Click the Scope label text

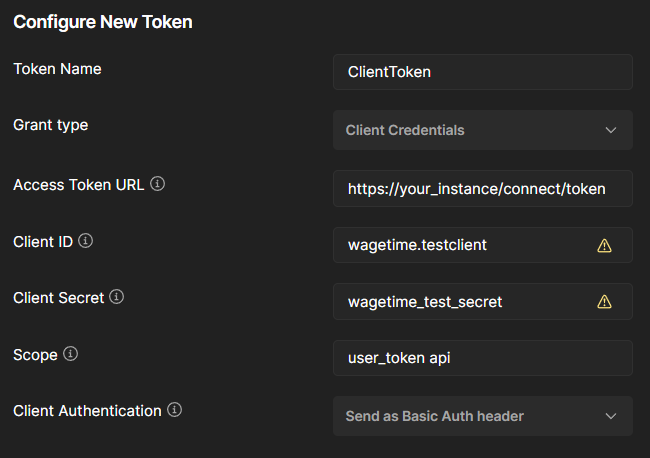coord(35,355)
